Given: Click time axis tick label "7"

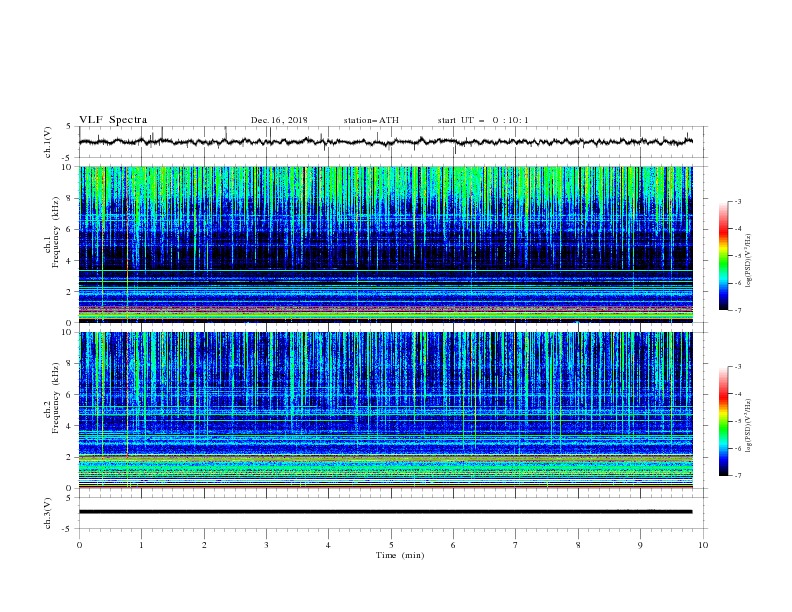Looking at the screenshot, I should point(516,545).
